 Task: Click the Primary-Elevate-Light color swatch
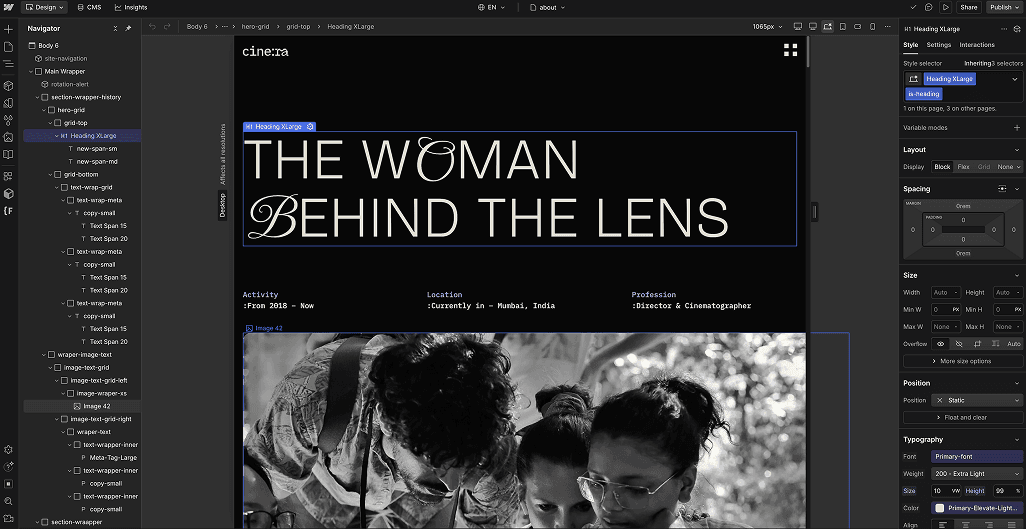(x=940, y=508)
